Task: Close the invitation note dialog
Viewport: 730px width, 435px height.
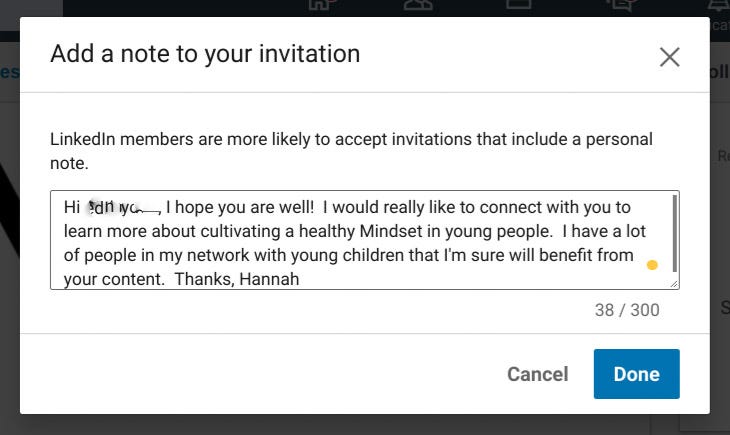Action: coord(669,57)
